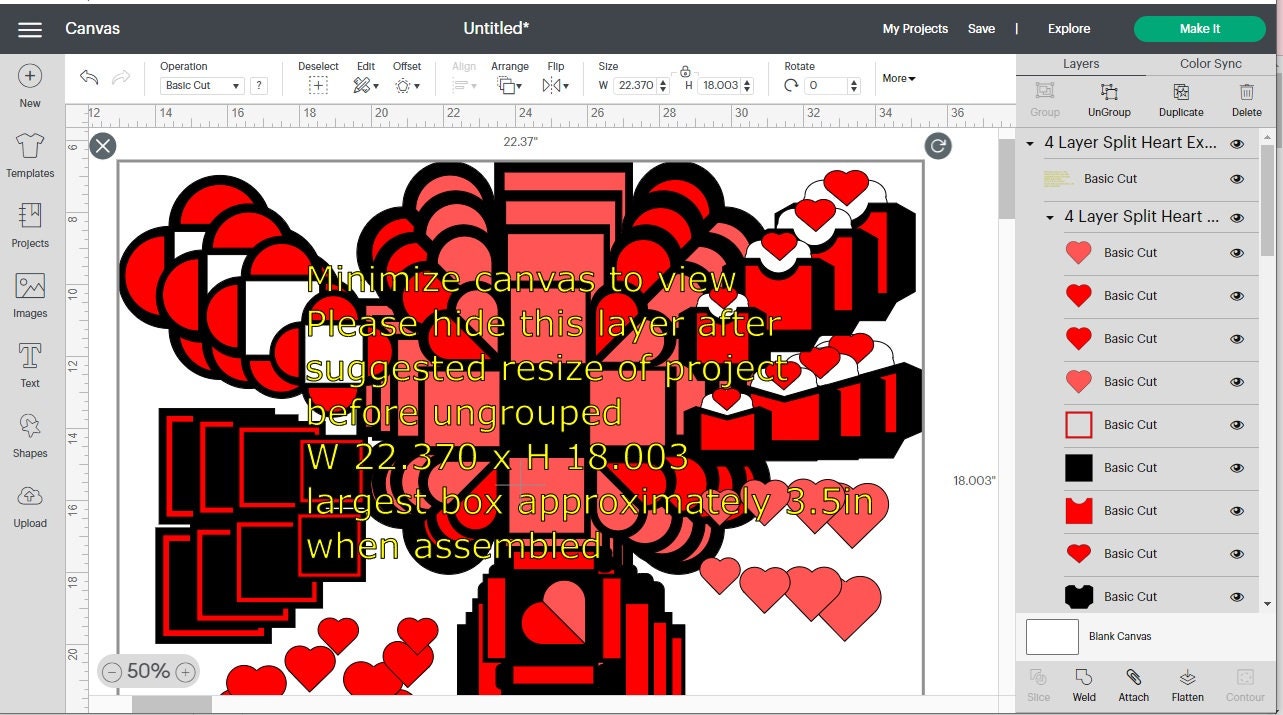
Task: Duplicate the selected layer
Action: 1181,99
